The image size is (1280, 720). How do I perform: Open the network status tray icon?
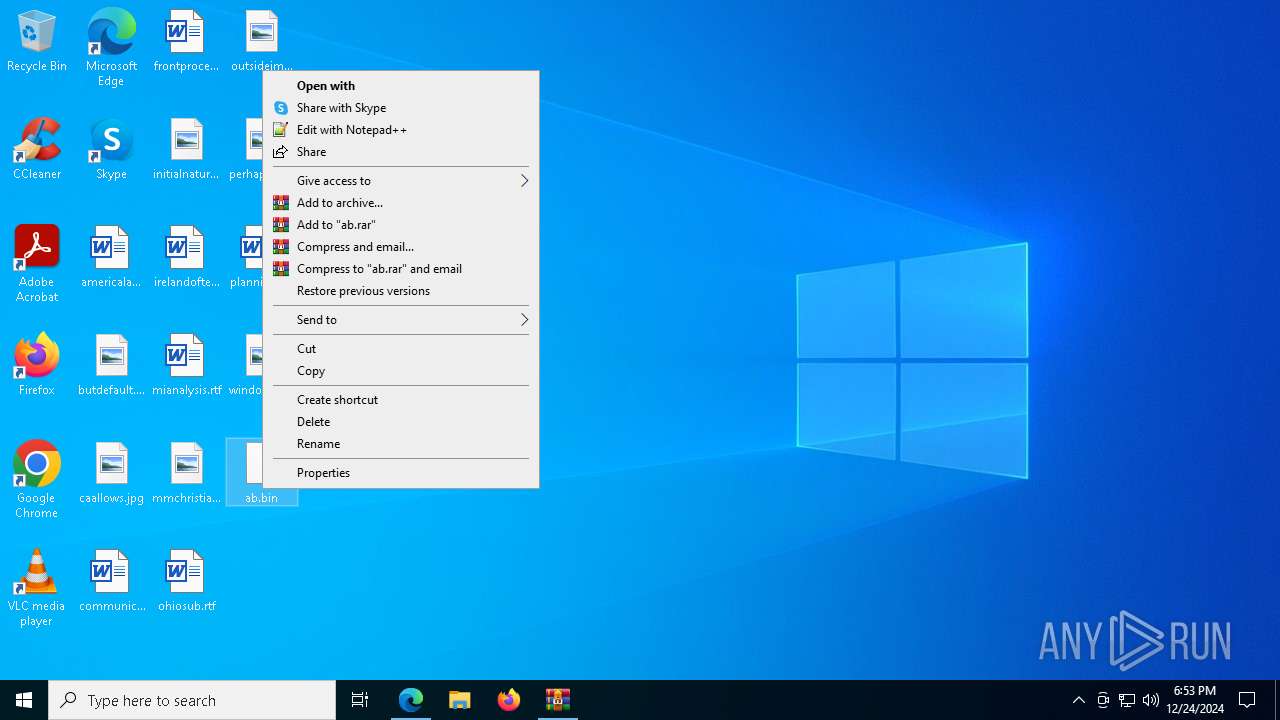pos(1127,700)
